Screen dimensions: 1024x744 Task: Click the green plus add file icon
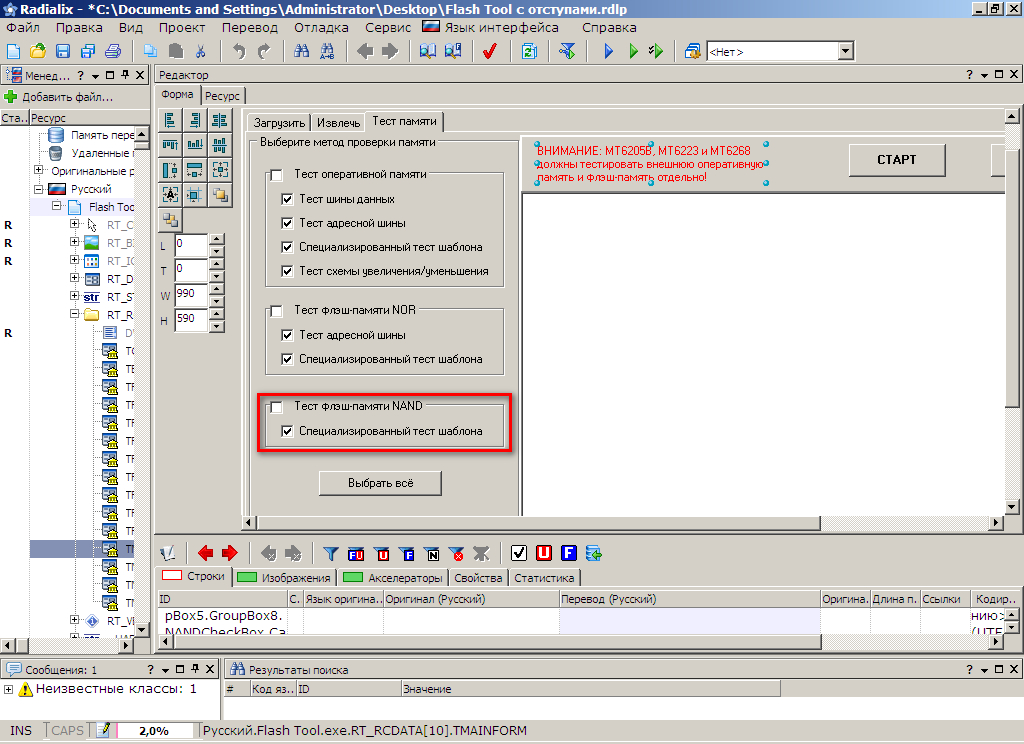(11, 97)
